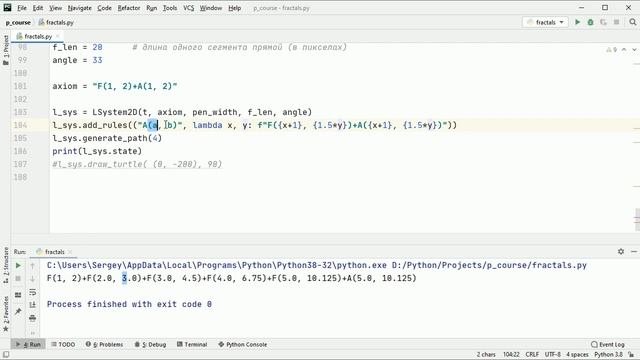Open the Tools menu
This screenshot has width=640, height=360.
tap(170, 8)
